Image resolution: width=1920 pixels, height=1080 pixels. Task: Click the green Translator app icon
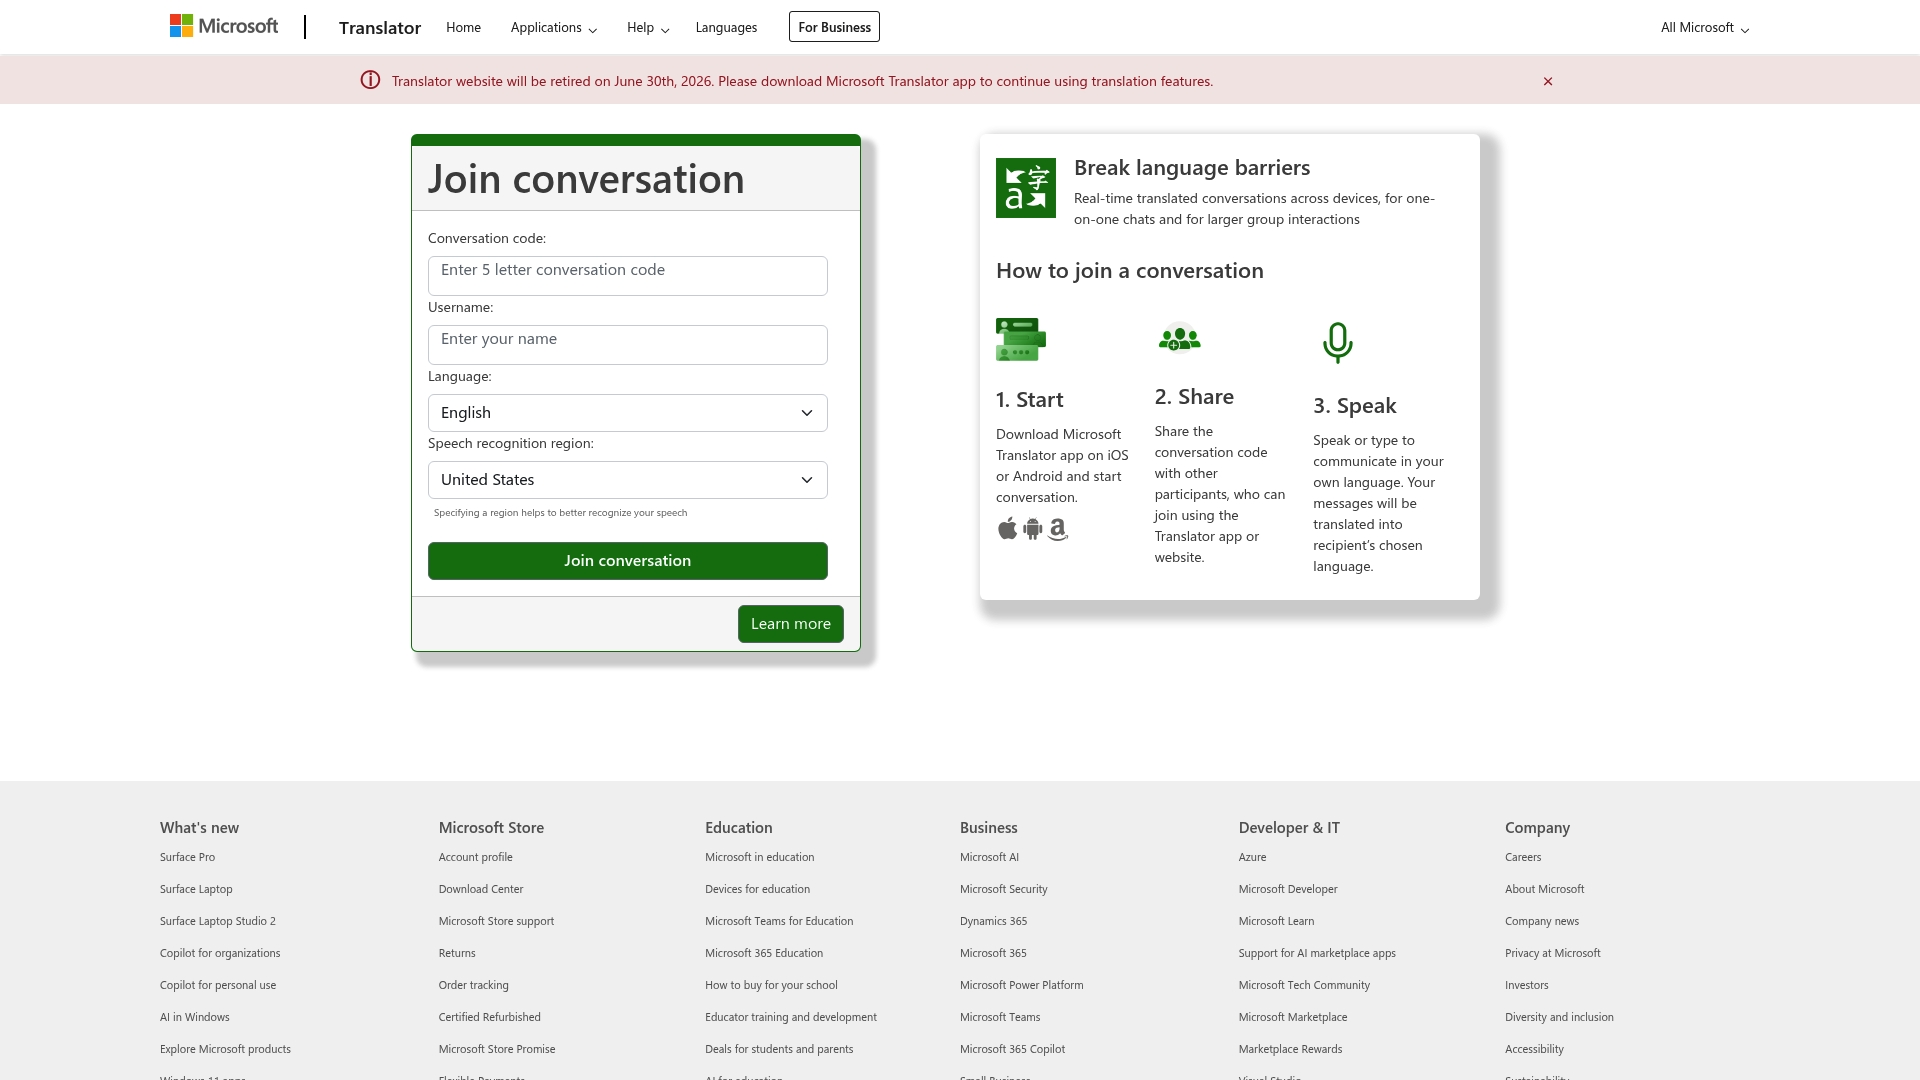coord(1025,187)
